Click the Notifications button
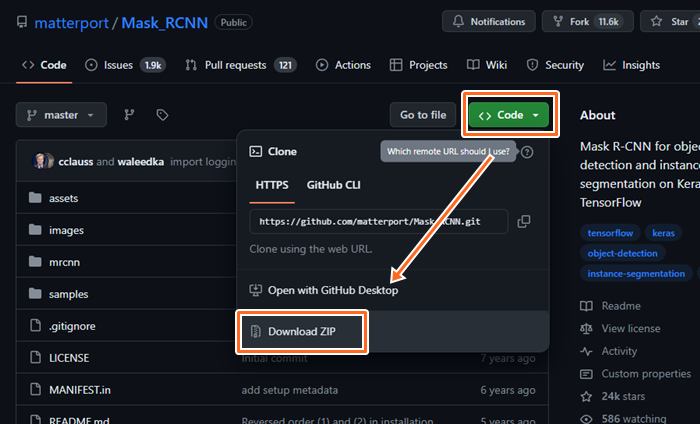Screen dimensions: 700x424 click(489, 21)
